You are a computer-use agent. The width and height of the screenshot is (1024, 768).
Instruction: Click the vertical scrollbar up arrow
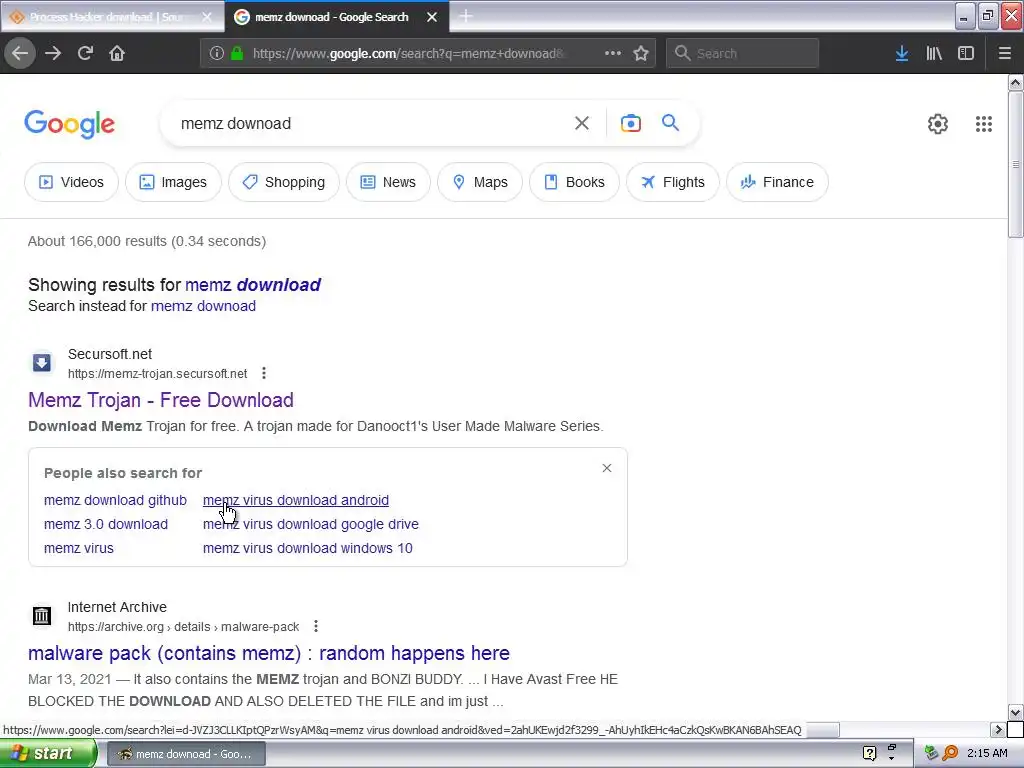coord(1015,82)
